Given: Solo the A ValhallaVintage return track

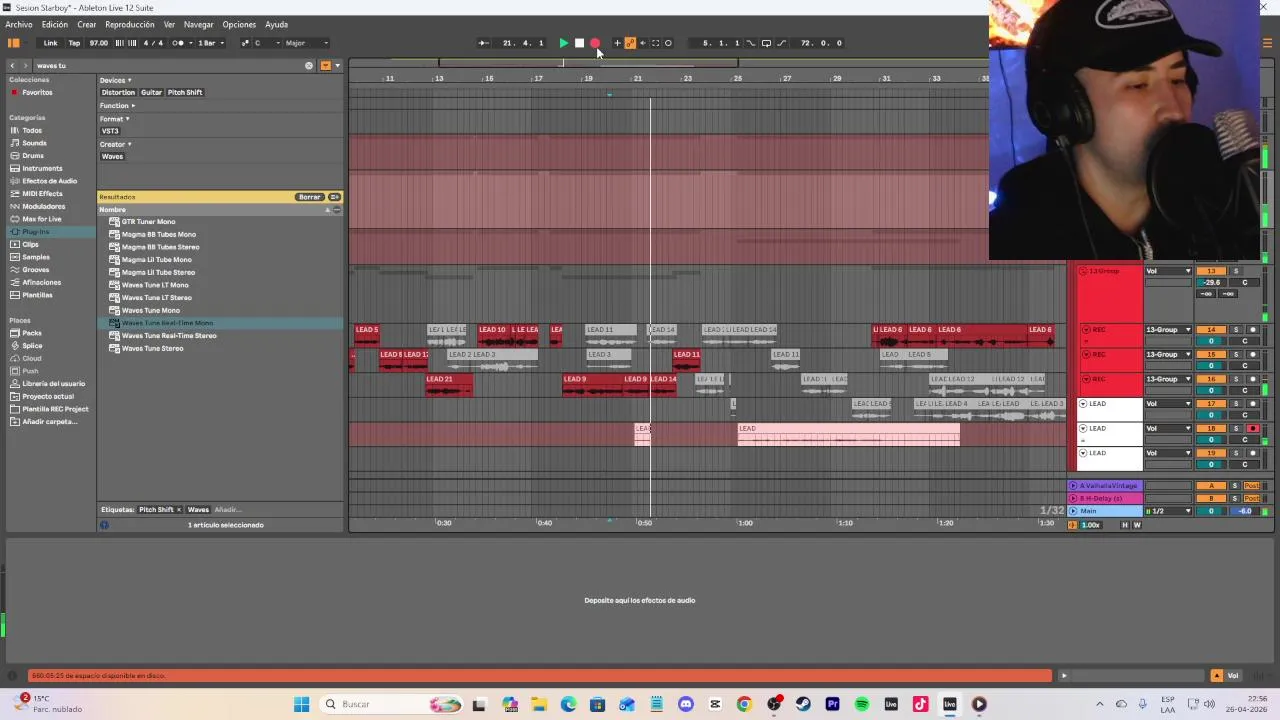Looking at the screenshot, I should tap(1235, 486).
